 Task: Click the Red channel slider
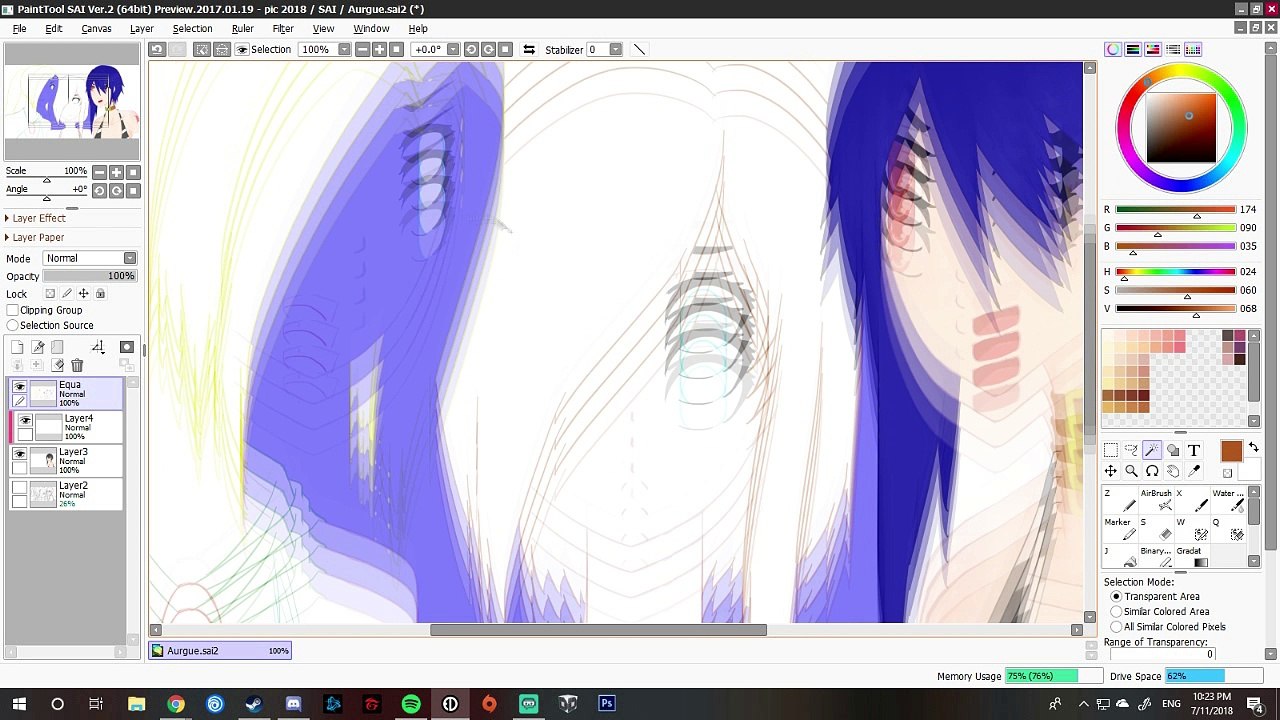(x=1176, y=210)
